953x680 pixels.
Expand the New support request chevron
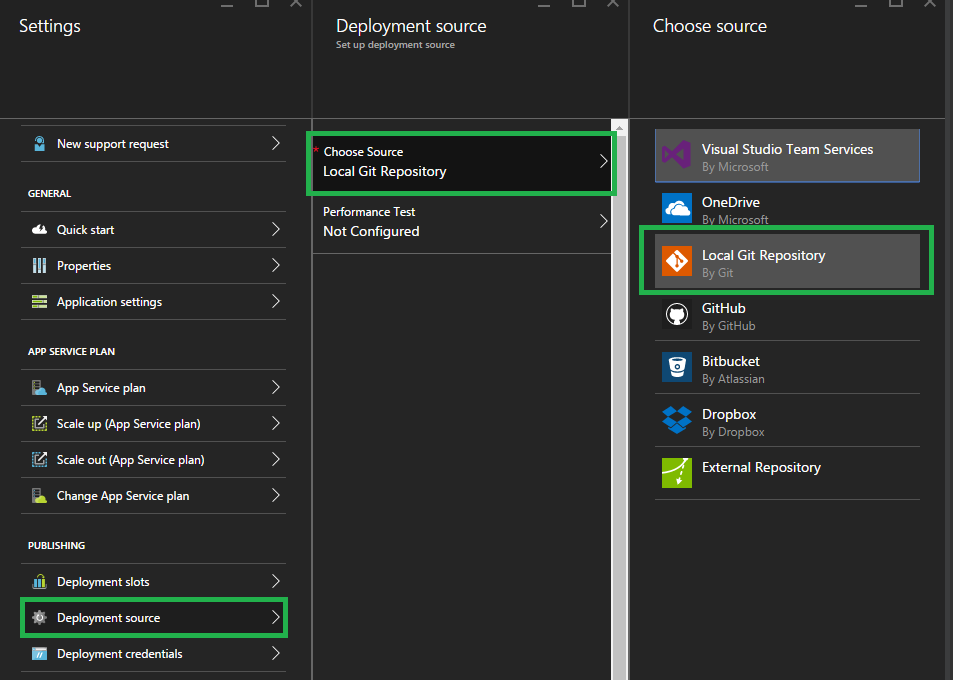[275, 144]
